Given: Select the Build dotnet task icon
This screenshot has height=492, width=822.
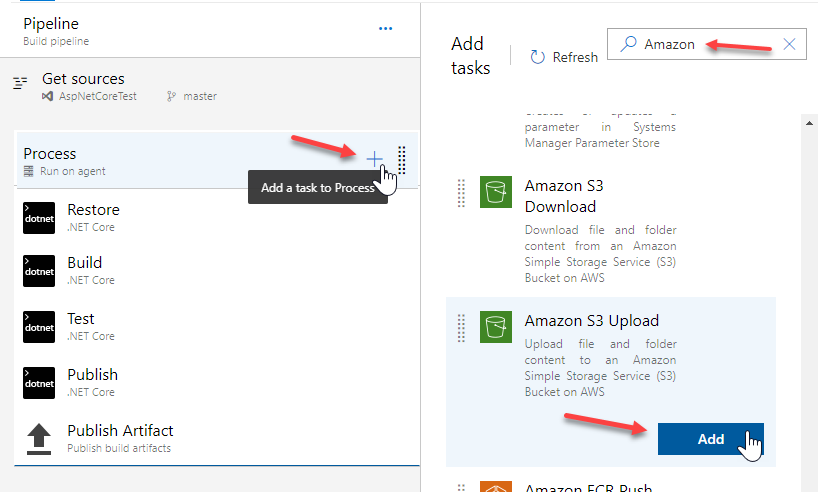Looking at the screenshot, I should click(39, 271).
